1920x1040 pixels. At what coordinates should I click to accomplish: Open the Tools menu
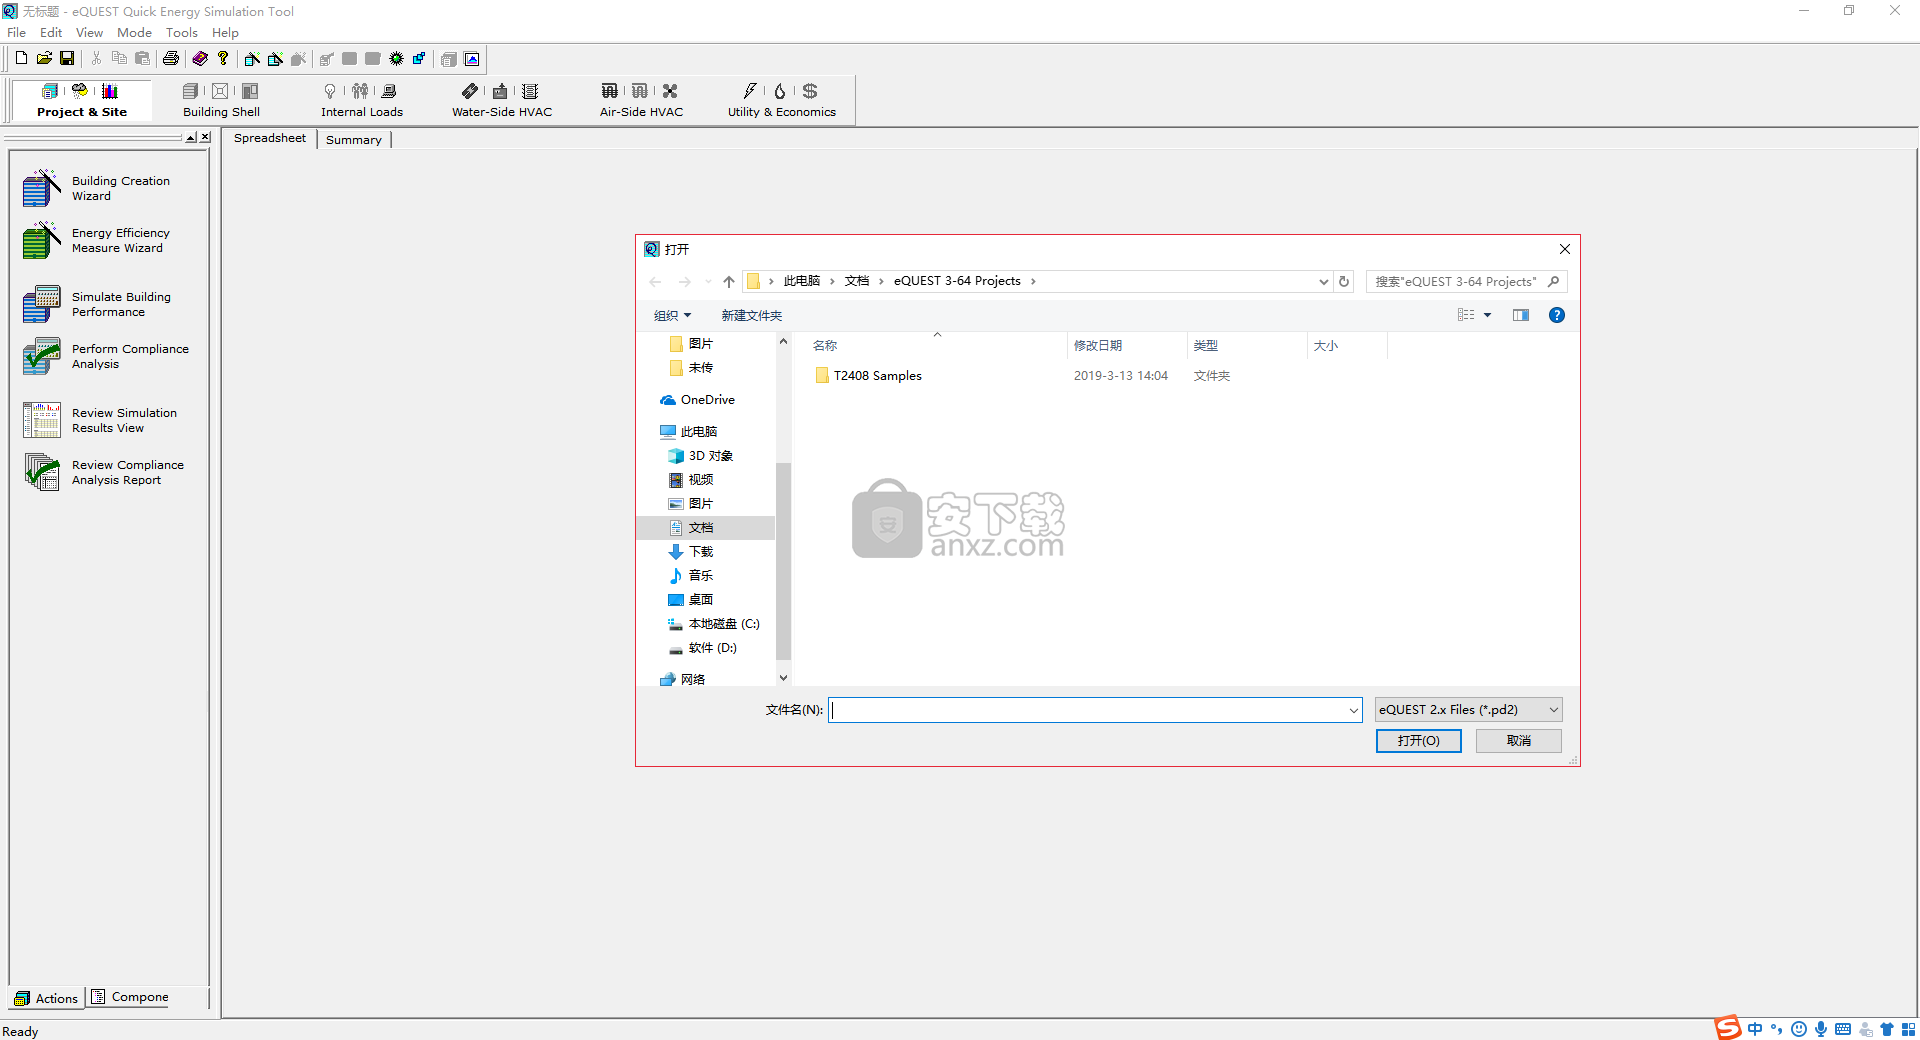181,33
